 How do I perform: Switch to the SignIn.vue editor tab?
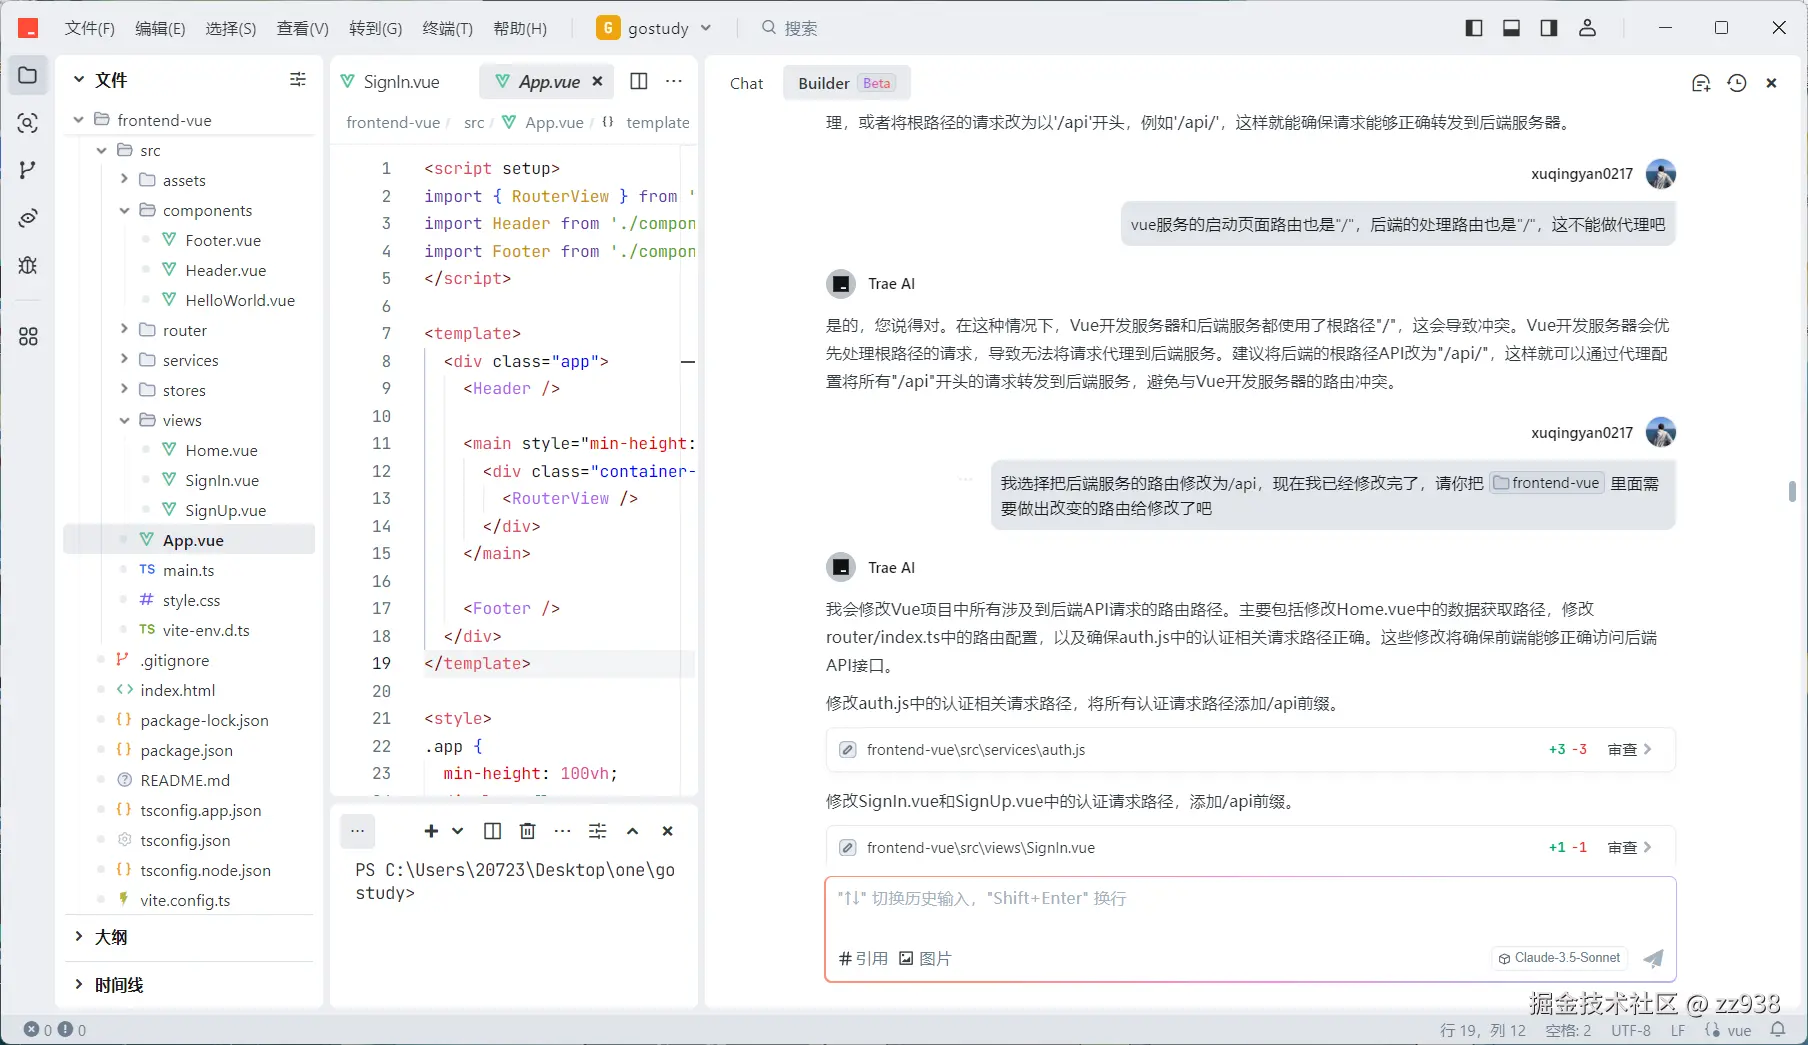tap(402, 82)
